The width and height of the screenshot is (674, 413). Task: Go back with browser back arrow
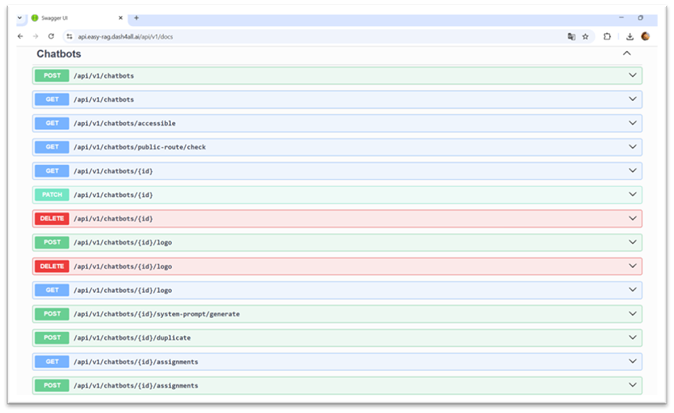[20, 37]
